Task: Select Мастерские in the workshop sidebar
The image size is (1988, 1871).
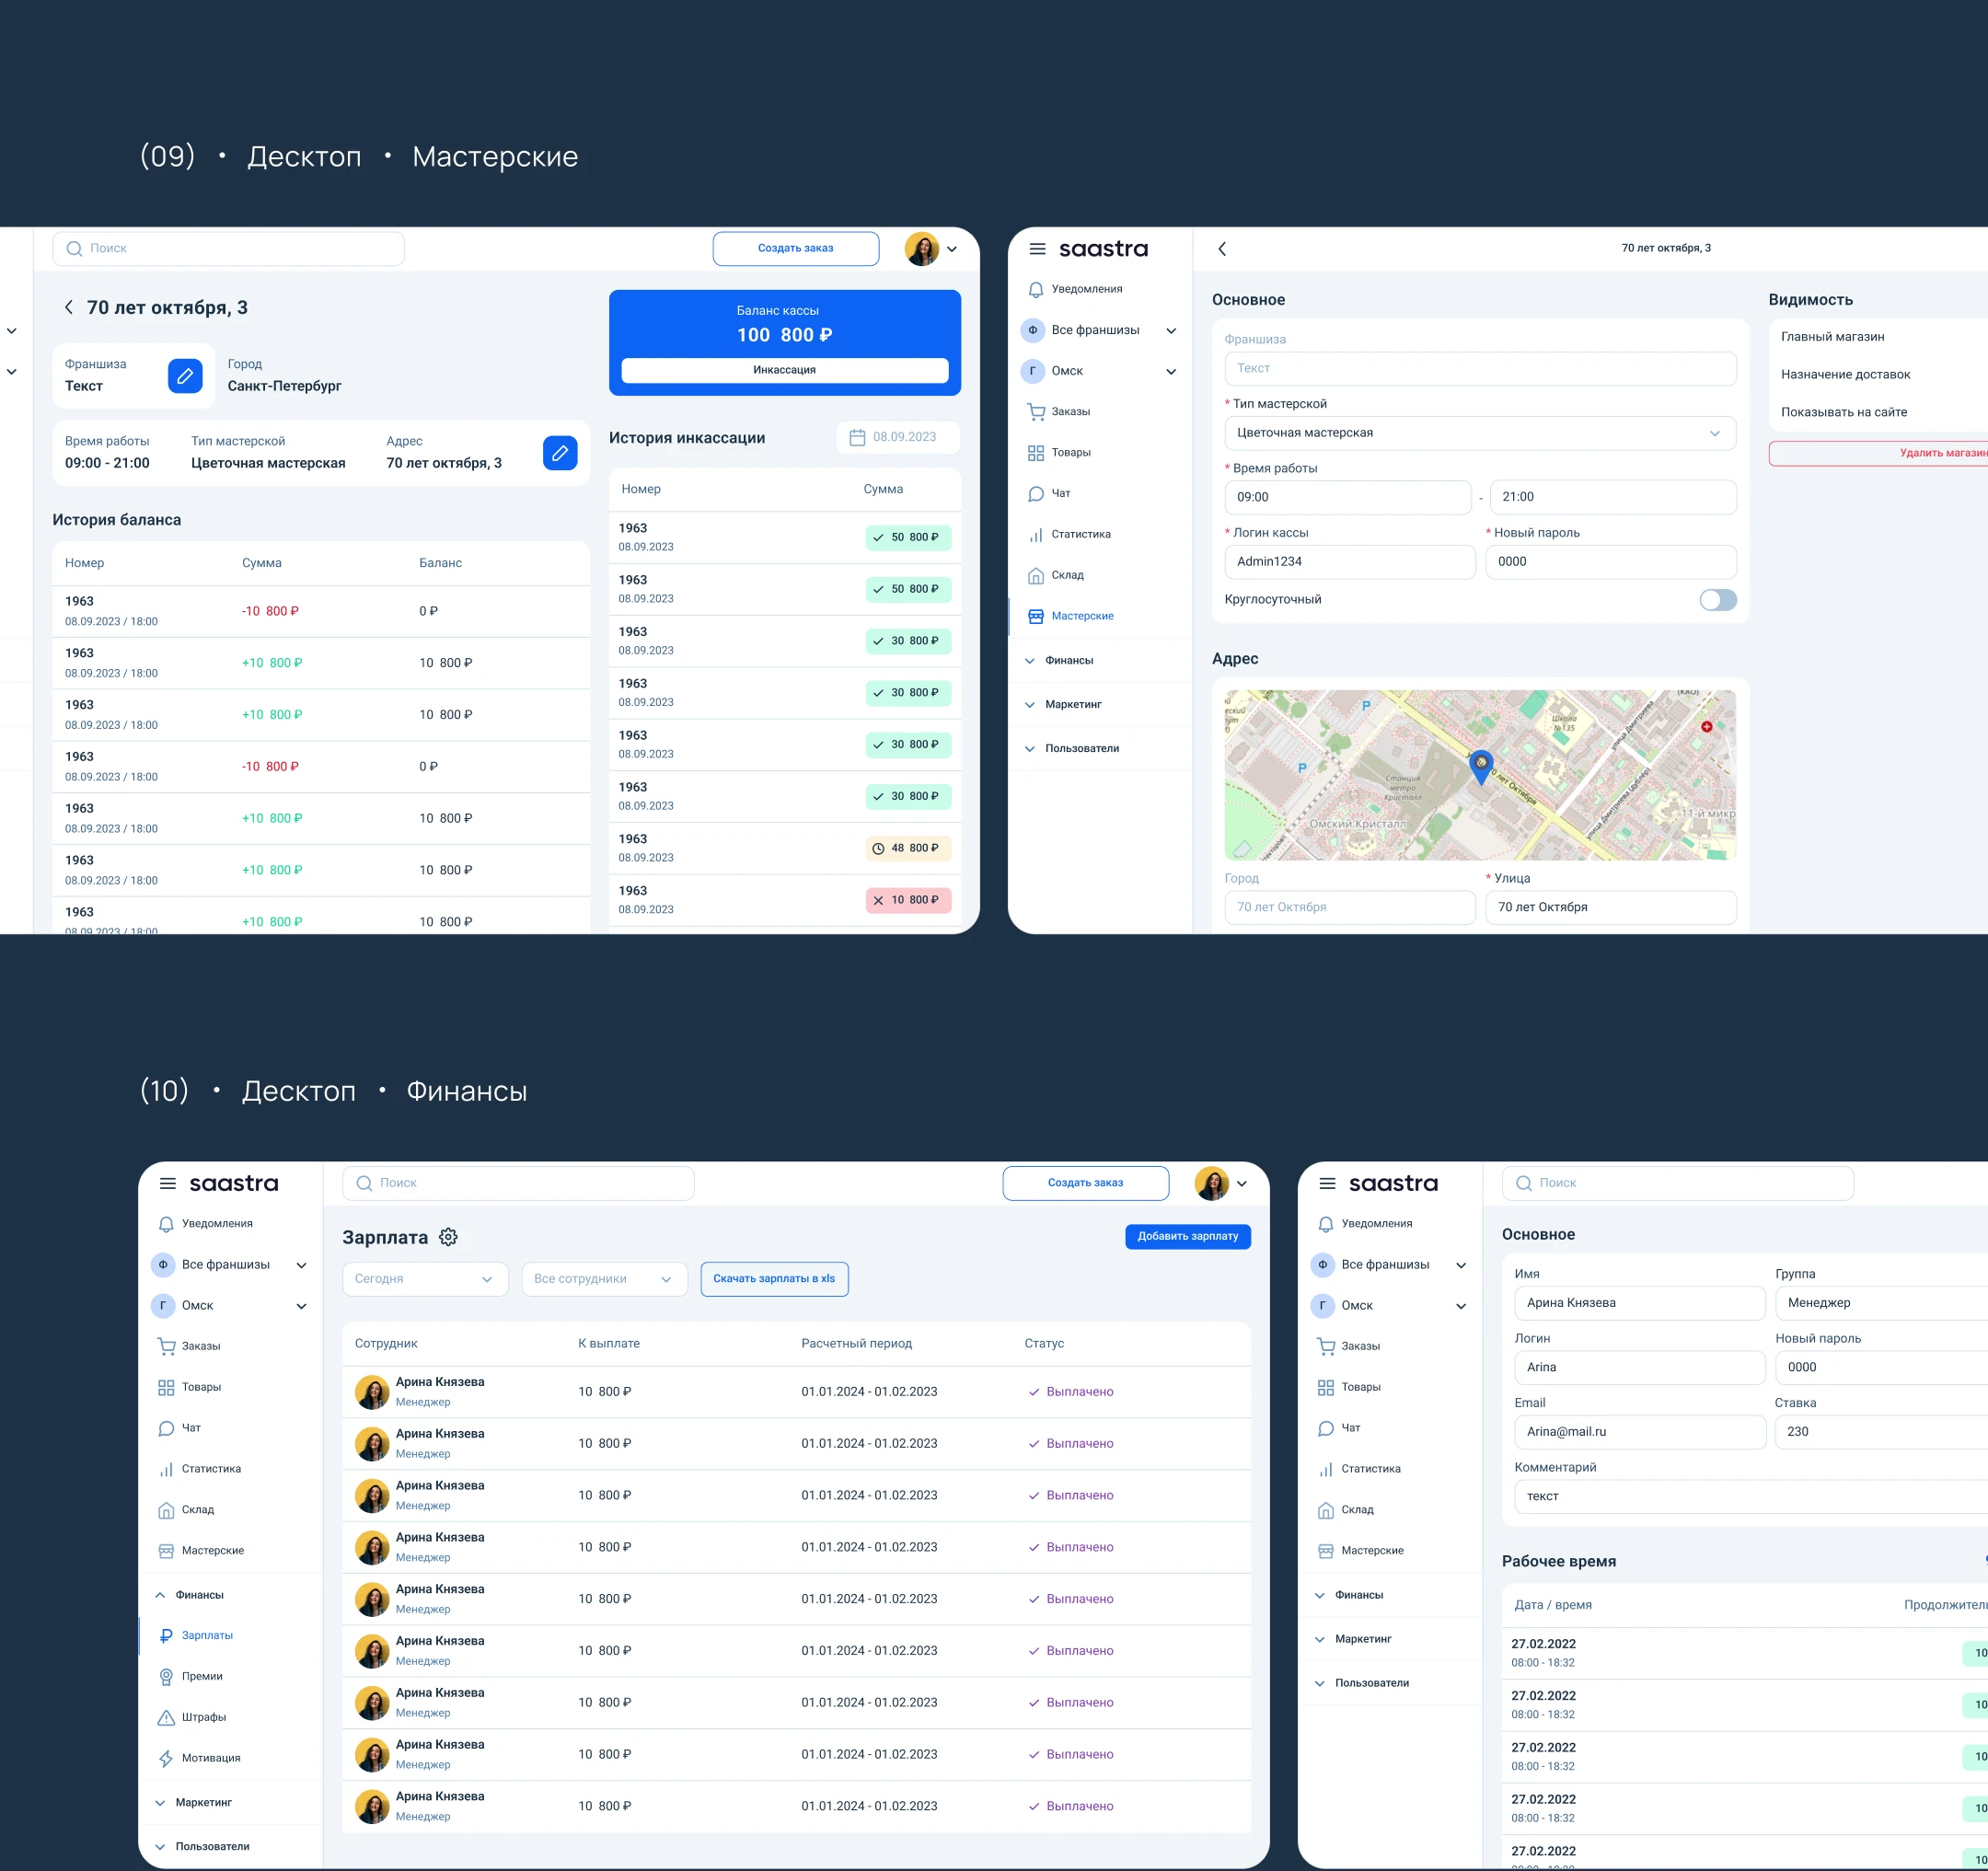Action: coord(1081,616)
